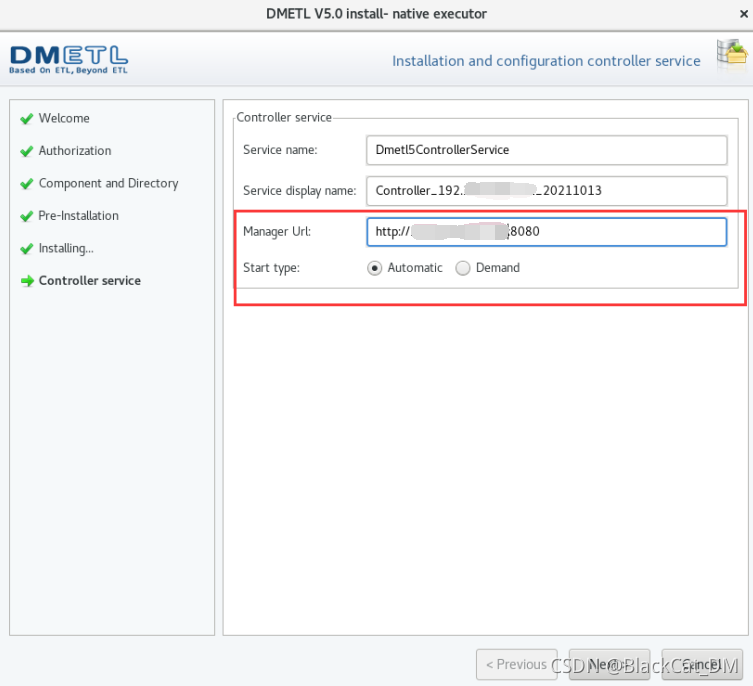Select the Authorization step

point(75,151)
